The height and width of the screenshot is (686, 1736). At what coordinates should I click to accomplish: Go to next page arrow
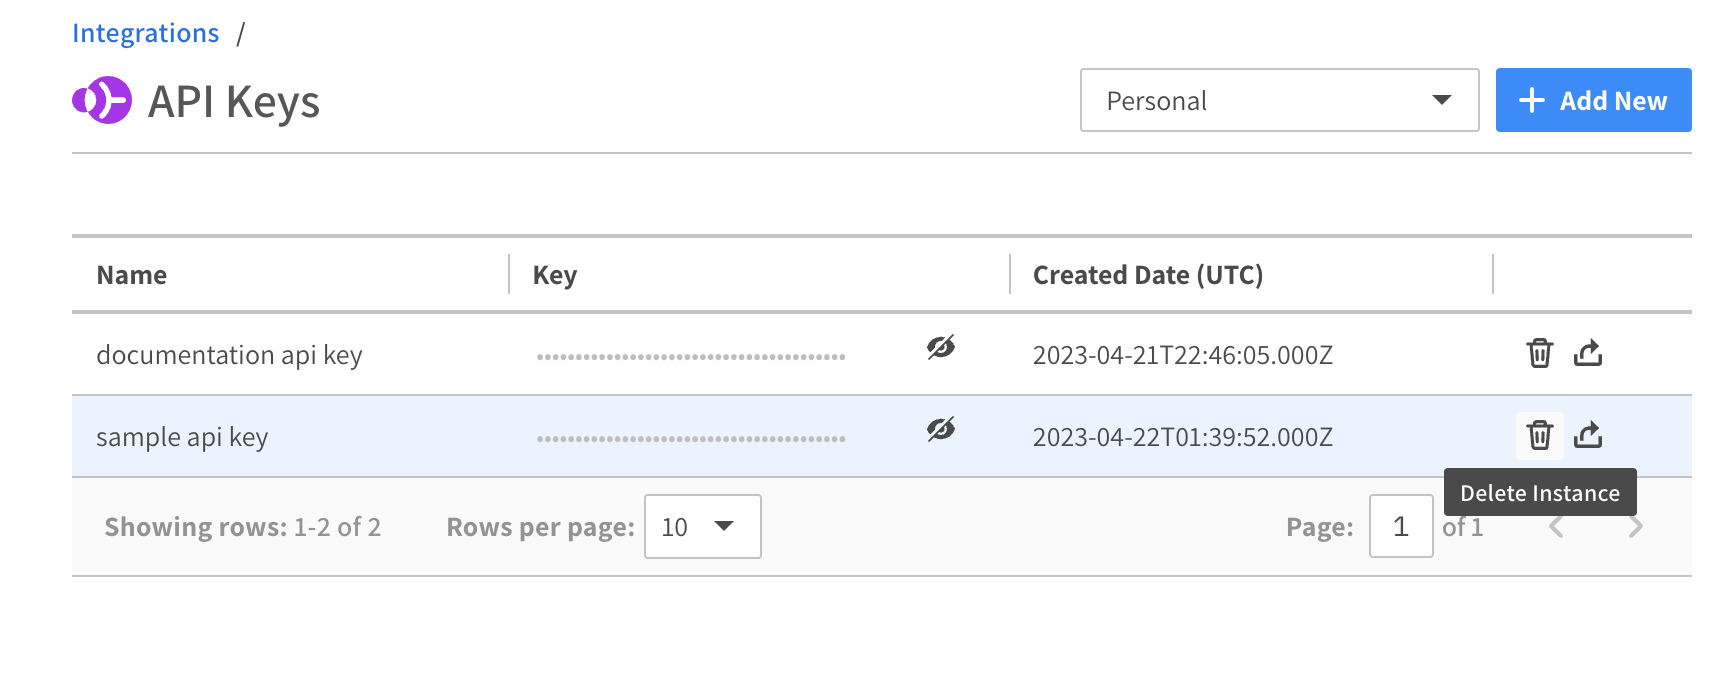1635,527
